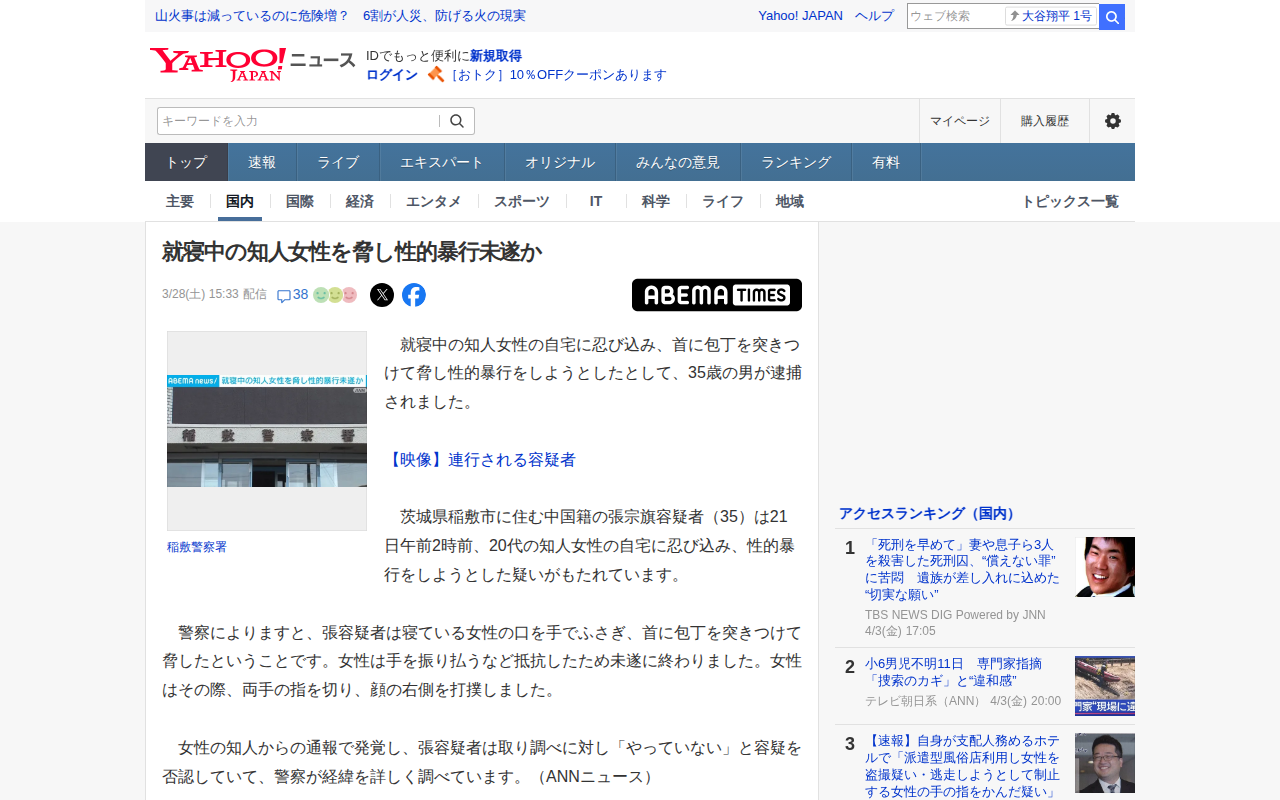Open the 国際 category
The width and height of the screenshot is (1280, 800).
(x=300, y=201)
